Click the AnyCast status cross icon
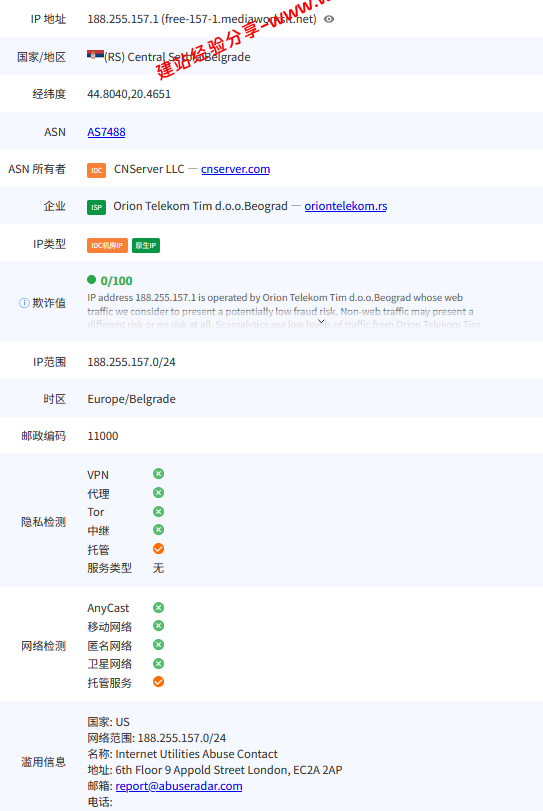This screenshot has width=543, height=811. tap(159, 607)
